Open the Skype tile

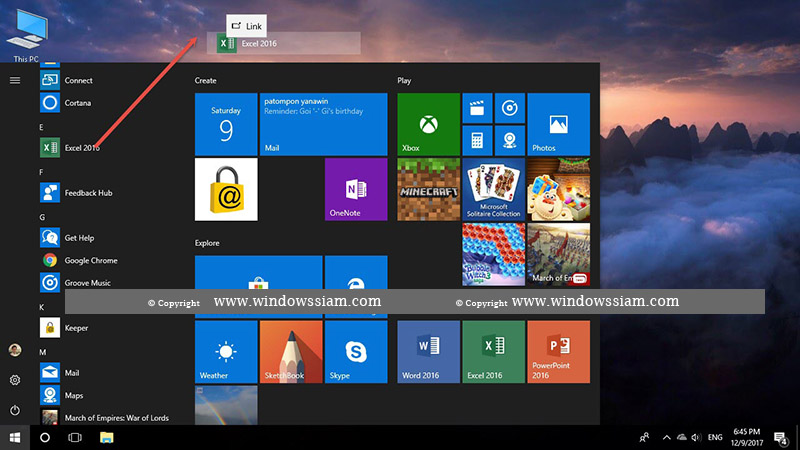356,352
